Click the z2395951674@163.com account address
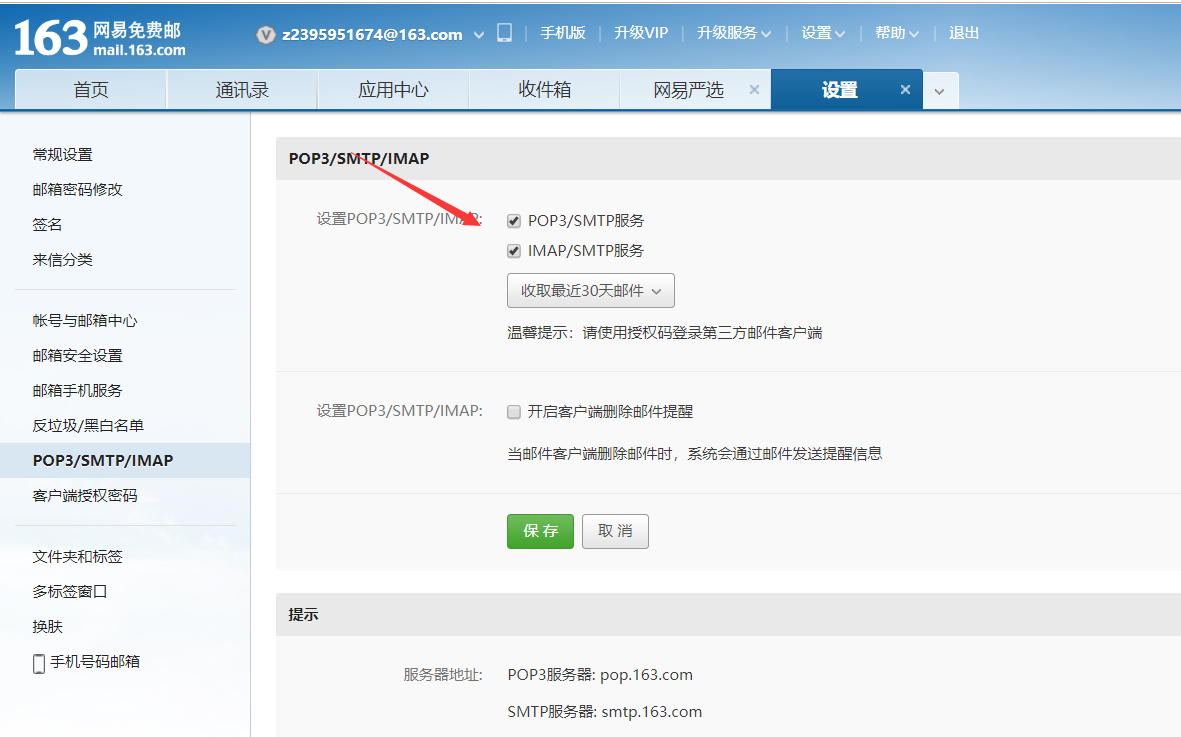The height and width of the screenshot is (737, 1181). click(372, 35)
